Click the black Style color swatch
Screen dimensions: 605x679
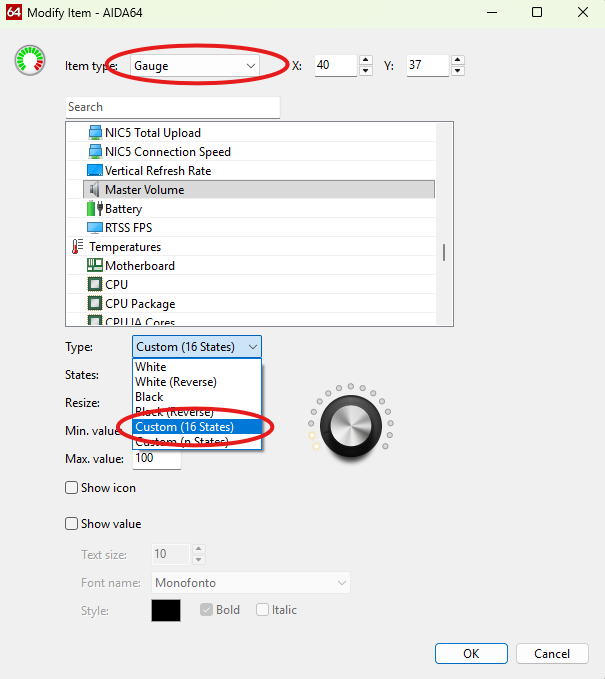point(165,610)
